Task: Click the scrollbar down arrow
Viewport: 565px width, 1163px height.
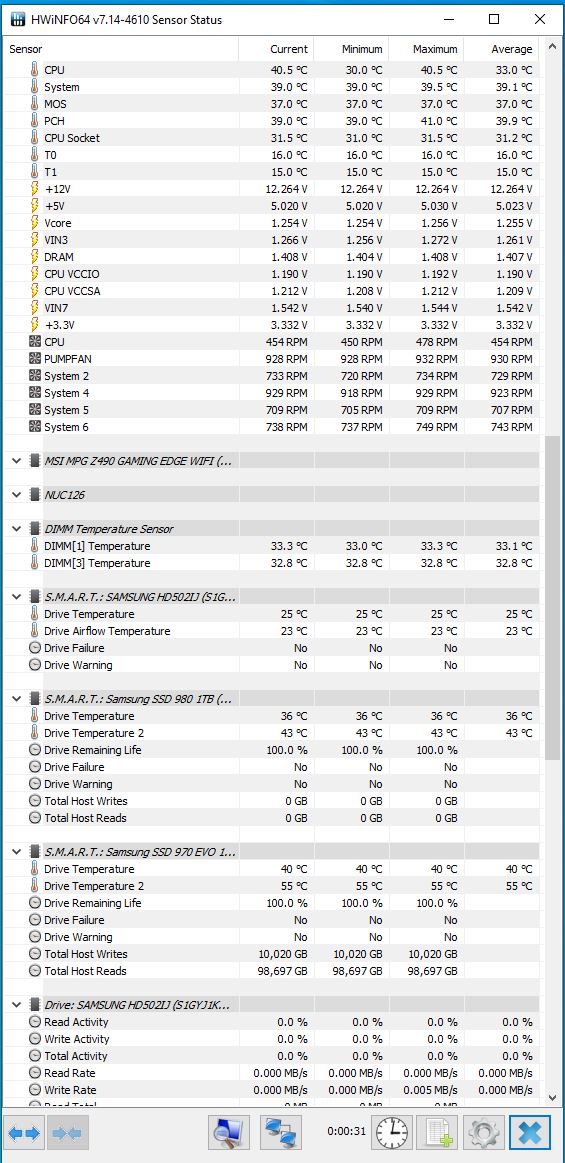Action: [552, 1097]
